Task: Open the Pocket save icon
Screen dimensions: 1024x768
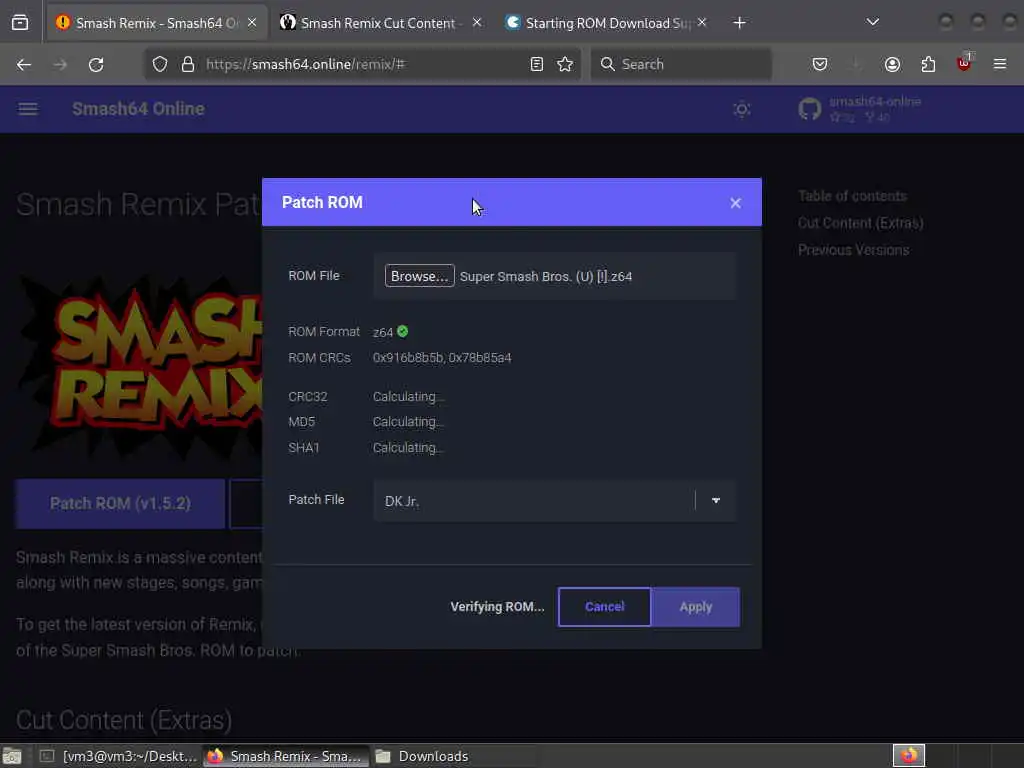Action: 820,65
